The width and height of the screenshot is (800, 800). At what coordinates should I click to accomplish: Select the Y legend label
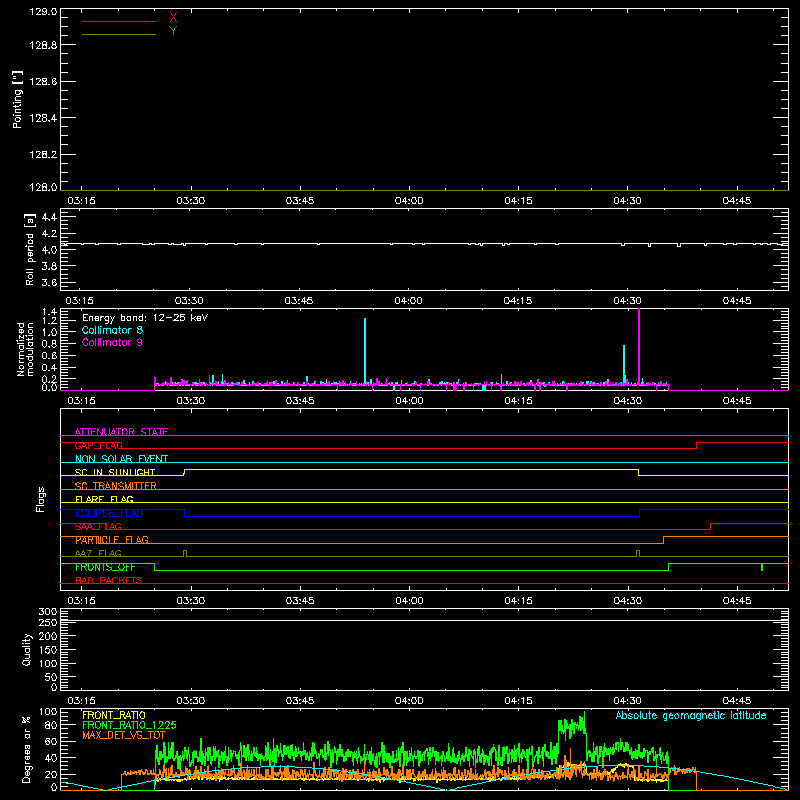point(173,31)
